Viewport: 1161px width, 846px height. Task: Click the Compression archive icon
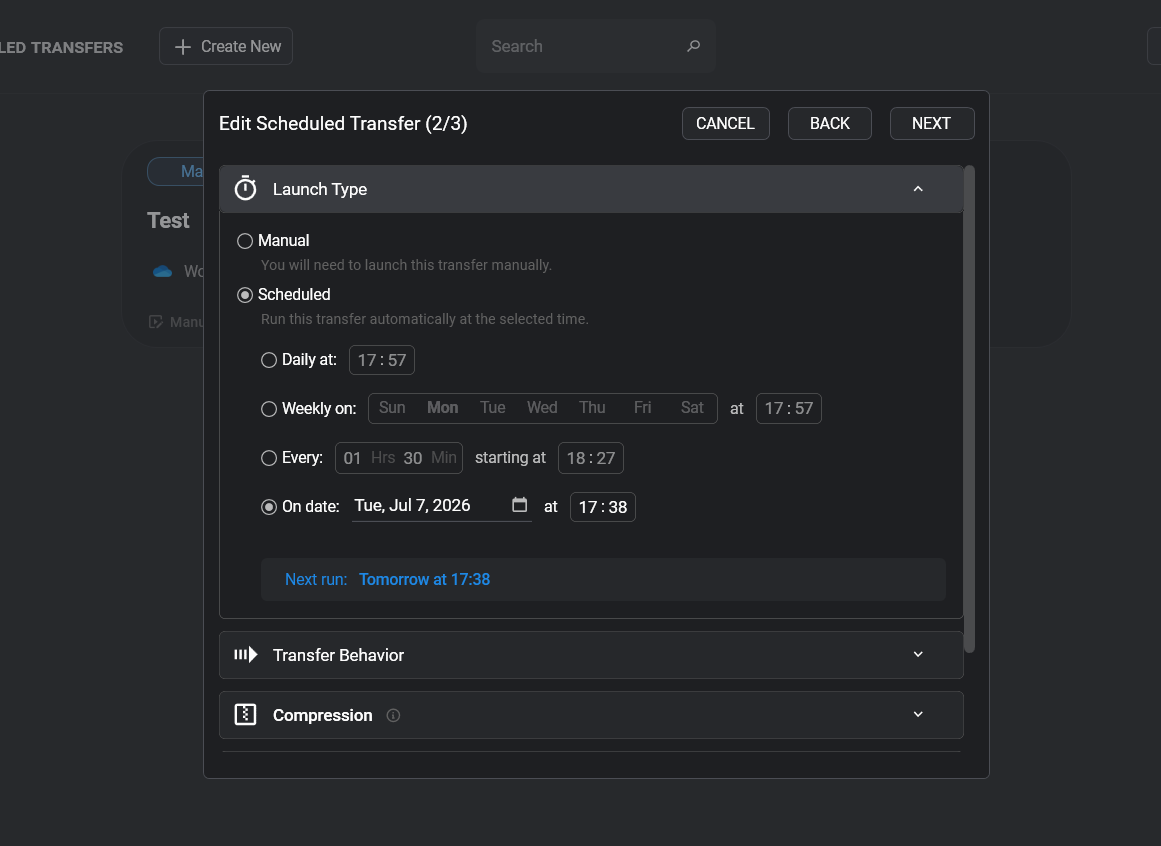[245, 714]
